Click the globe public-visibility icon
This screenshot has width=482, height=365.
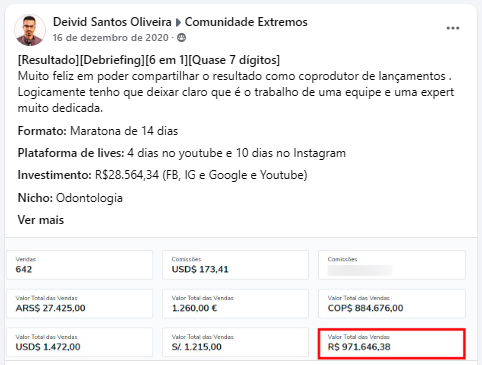(181, 38)
